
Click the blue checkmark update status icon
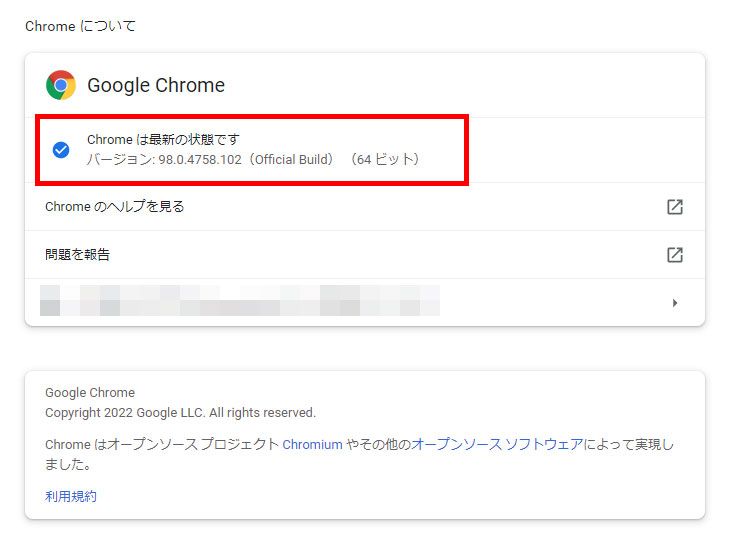point(61,150)
